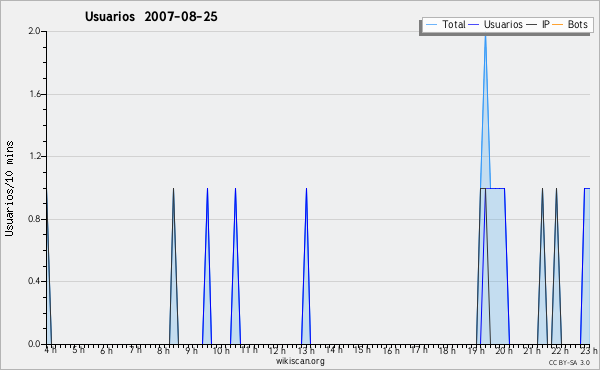Click the '7 h' x-axis label
This screenshot has height=370, width=600.
click(x=135, y=350)
